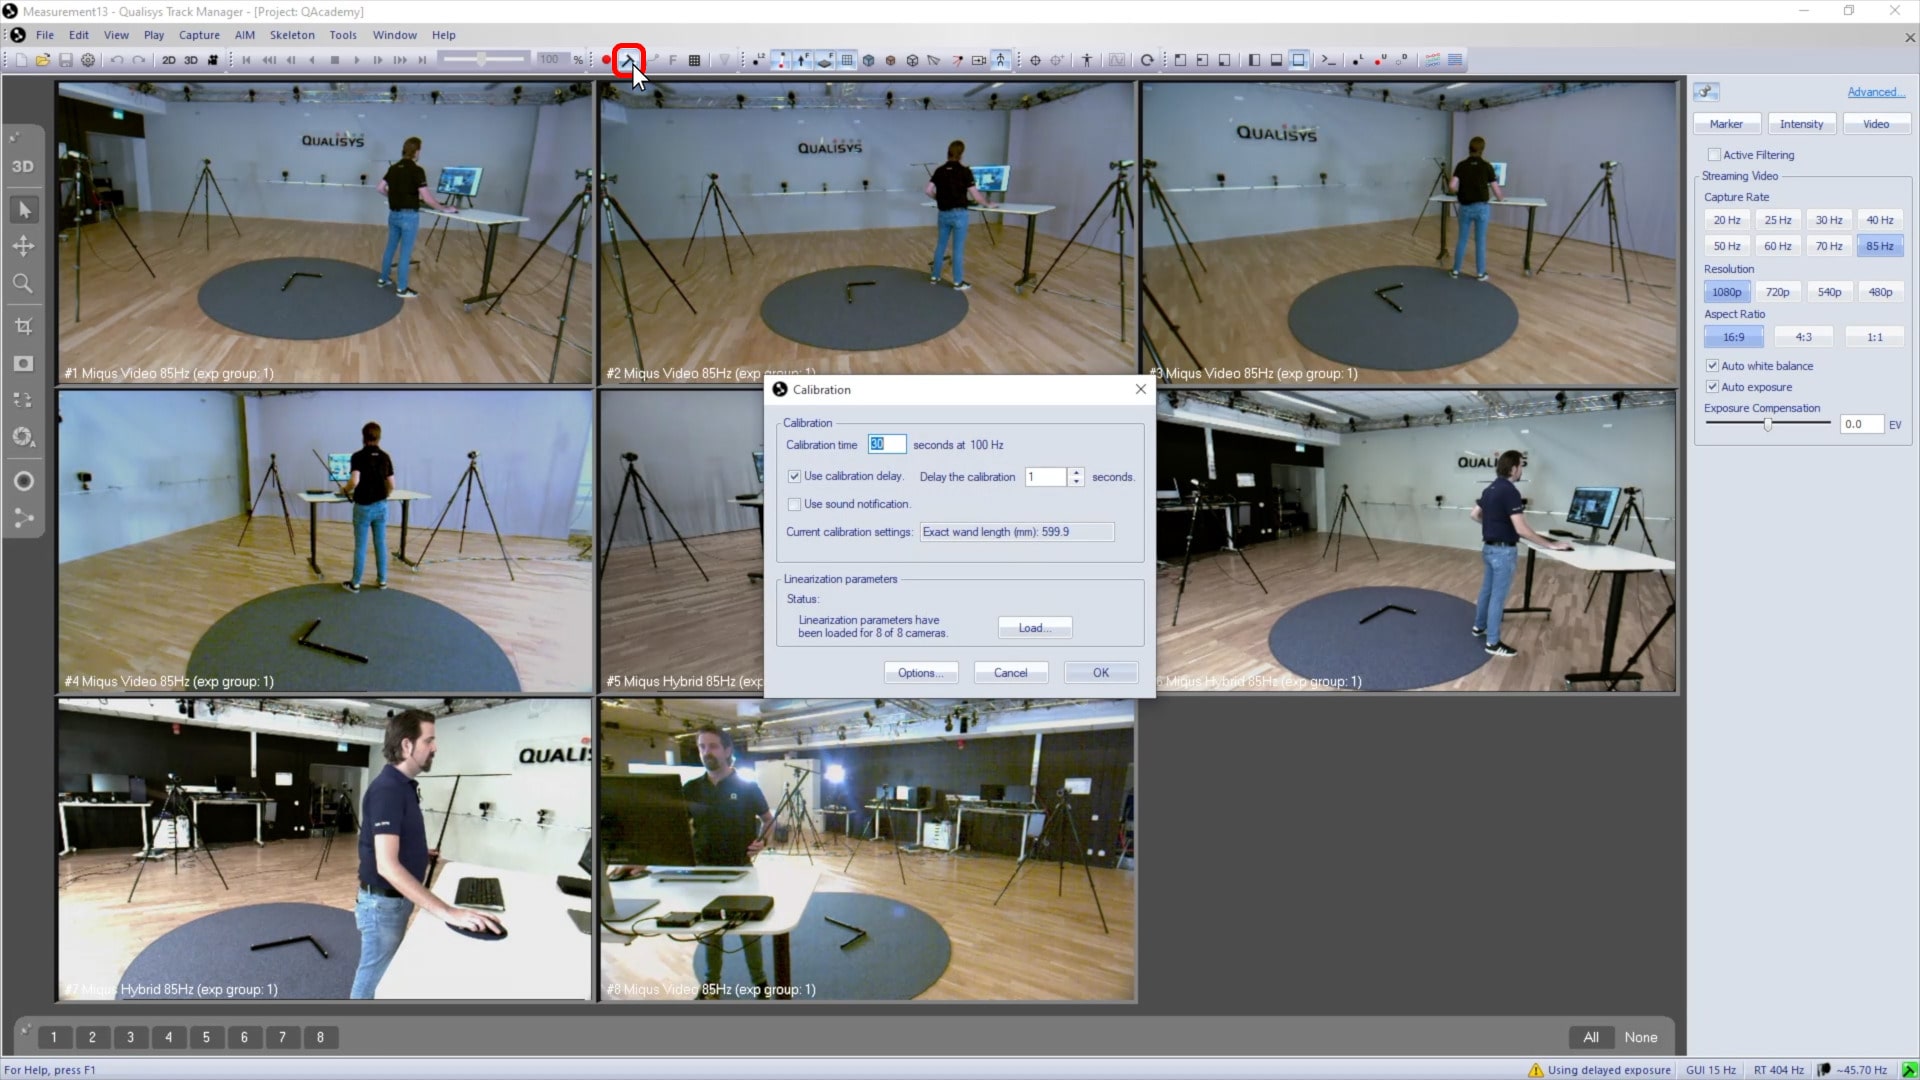Screen dimensions: 1920x1080
Task: Uncheck Use calibration delay
Action: pyautogui.click(x=794, y=477)
